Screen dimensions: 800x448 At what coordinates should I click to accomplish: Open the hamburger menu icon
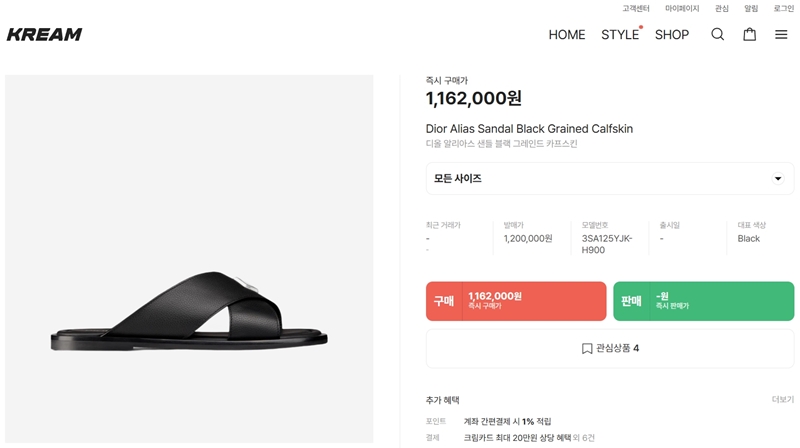tap(781, 35)
